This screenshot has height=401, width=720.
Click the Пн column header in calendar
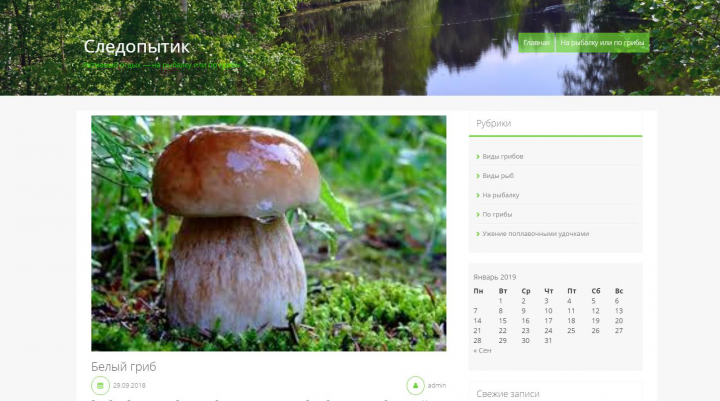point(478,291)
